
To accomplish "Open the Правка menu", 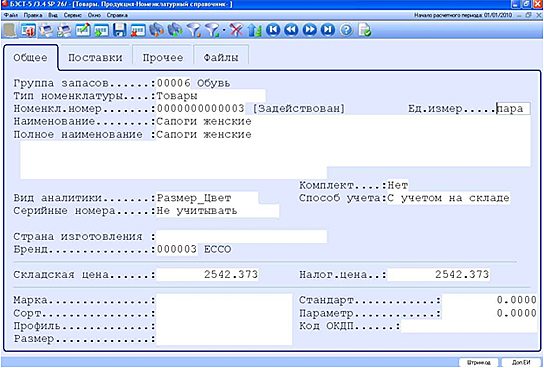I will 33,15.
